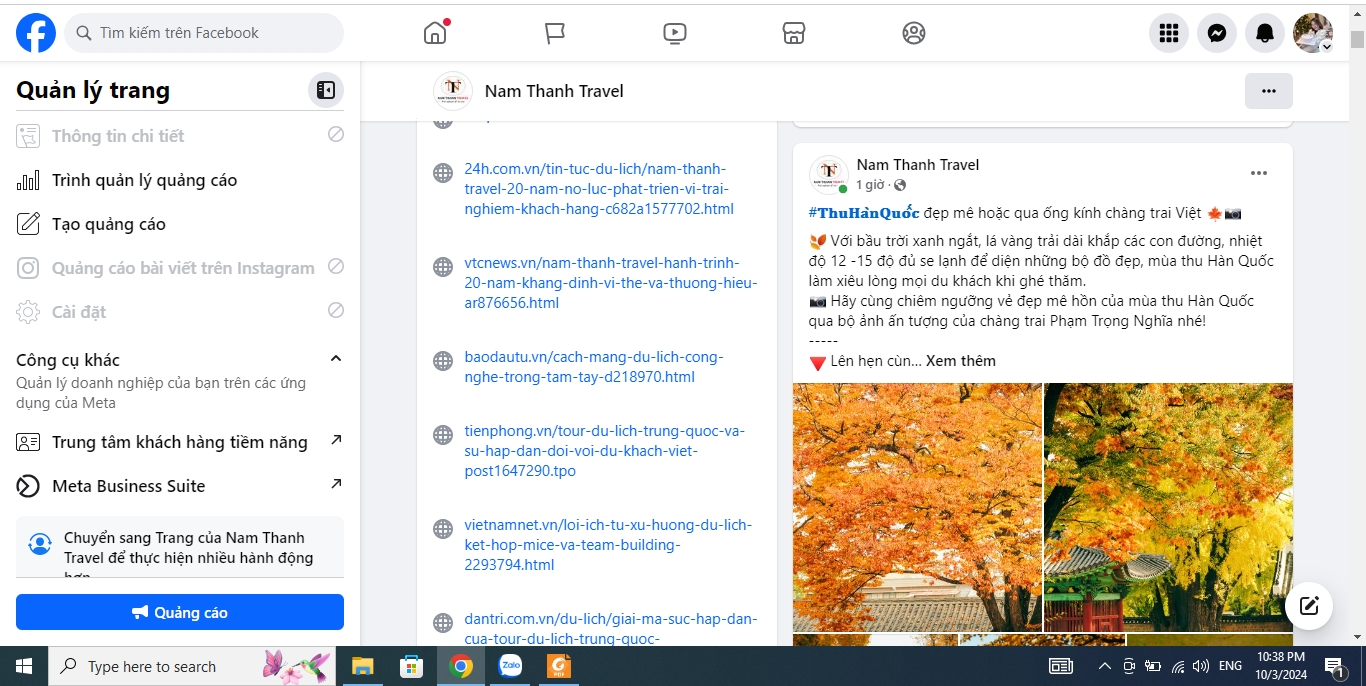Open the notifications bell
1366x686 pixels.
(x=1265, y=33)
